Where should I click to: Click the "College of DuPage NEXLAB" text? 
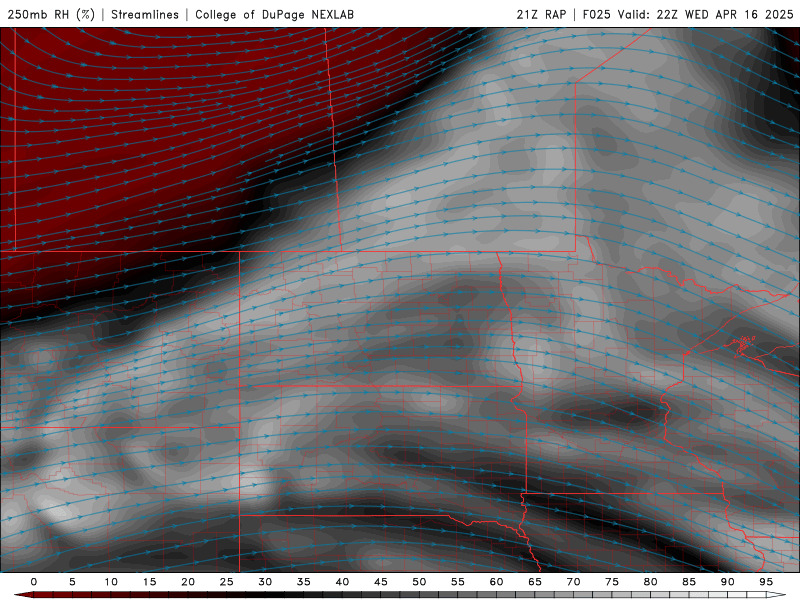pos(274,15)
